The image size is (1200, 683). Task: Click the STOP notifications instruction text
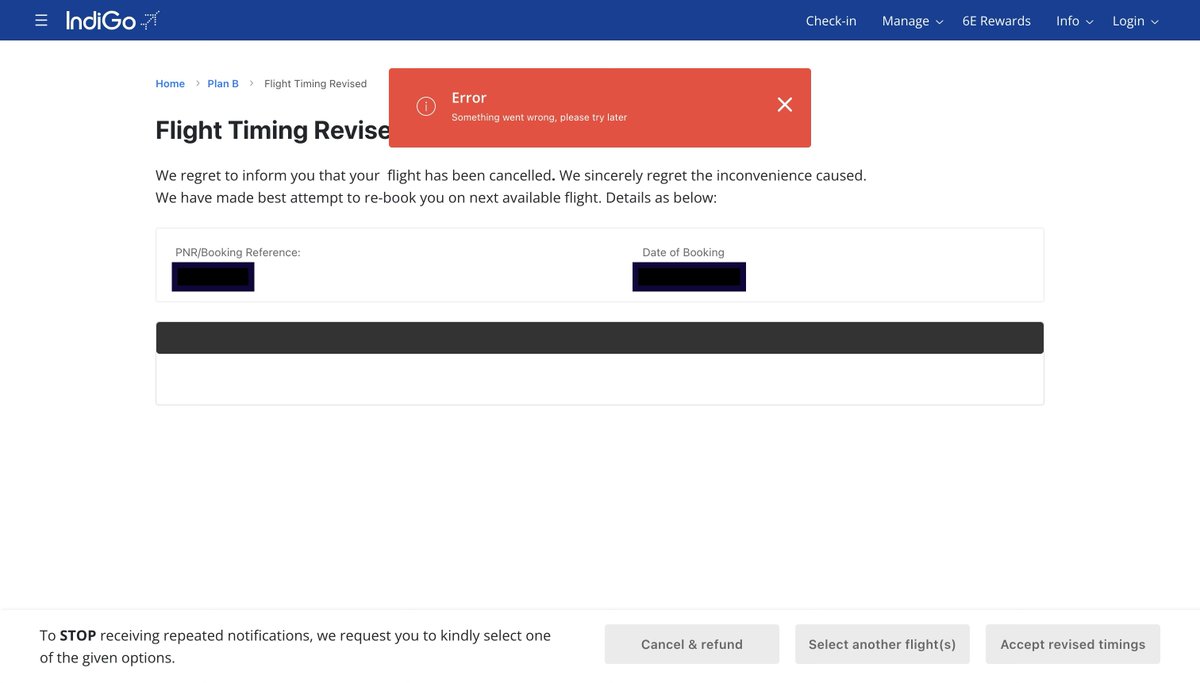click(x=295, y=647)
